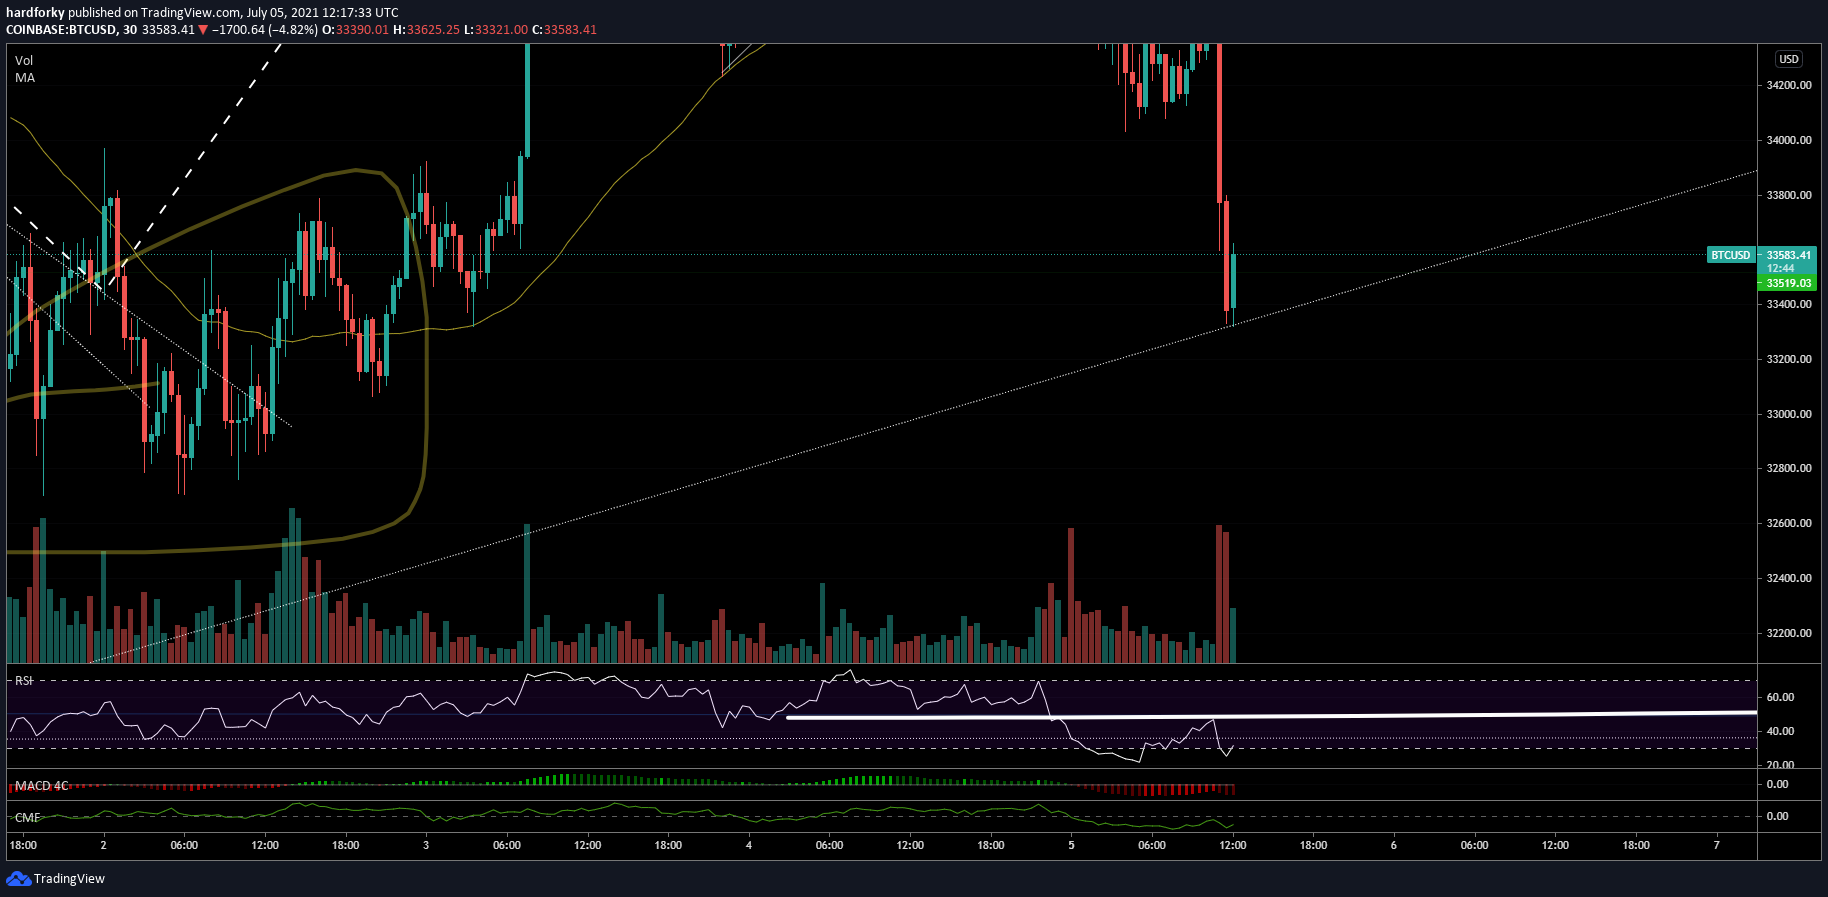Click the thick white RSI trendline

click(x=1271, y=715)
